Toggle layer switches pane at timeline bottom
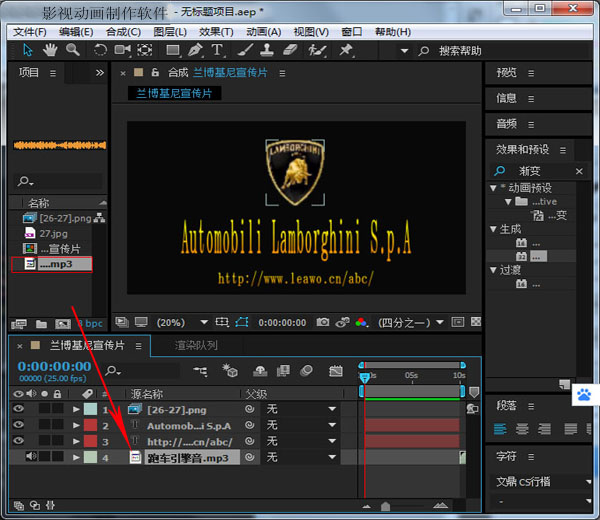600x520 pixels. point(18,506)
